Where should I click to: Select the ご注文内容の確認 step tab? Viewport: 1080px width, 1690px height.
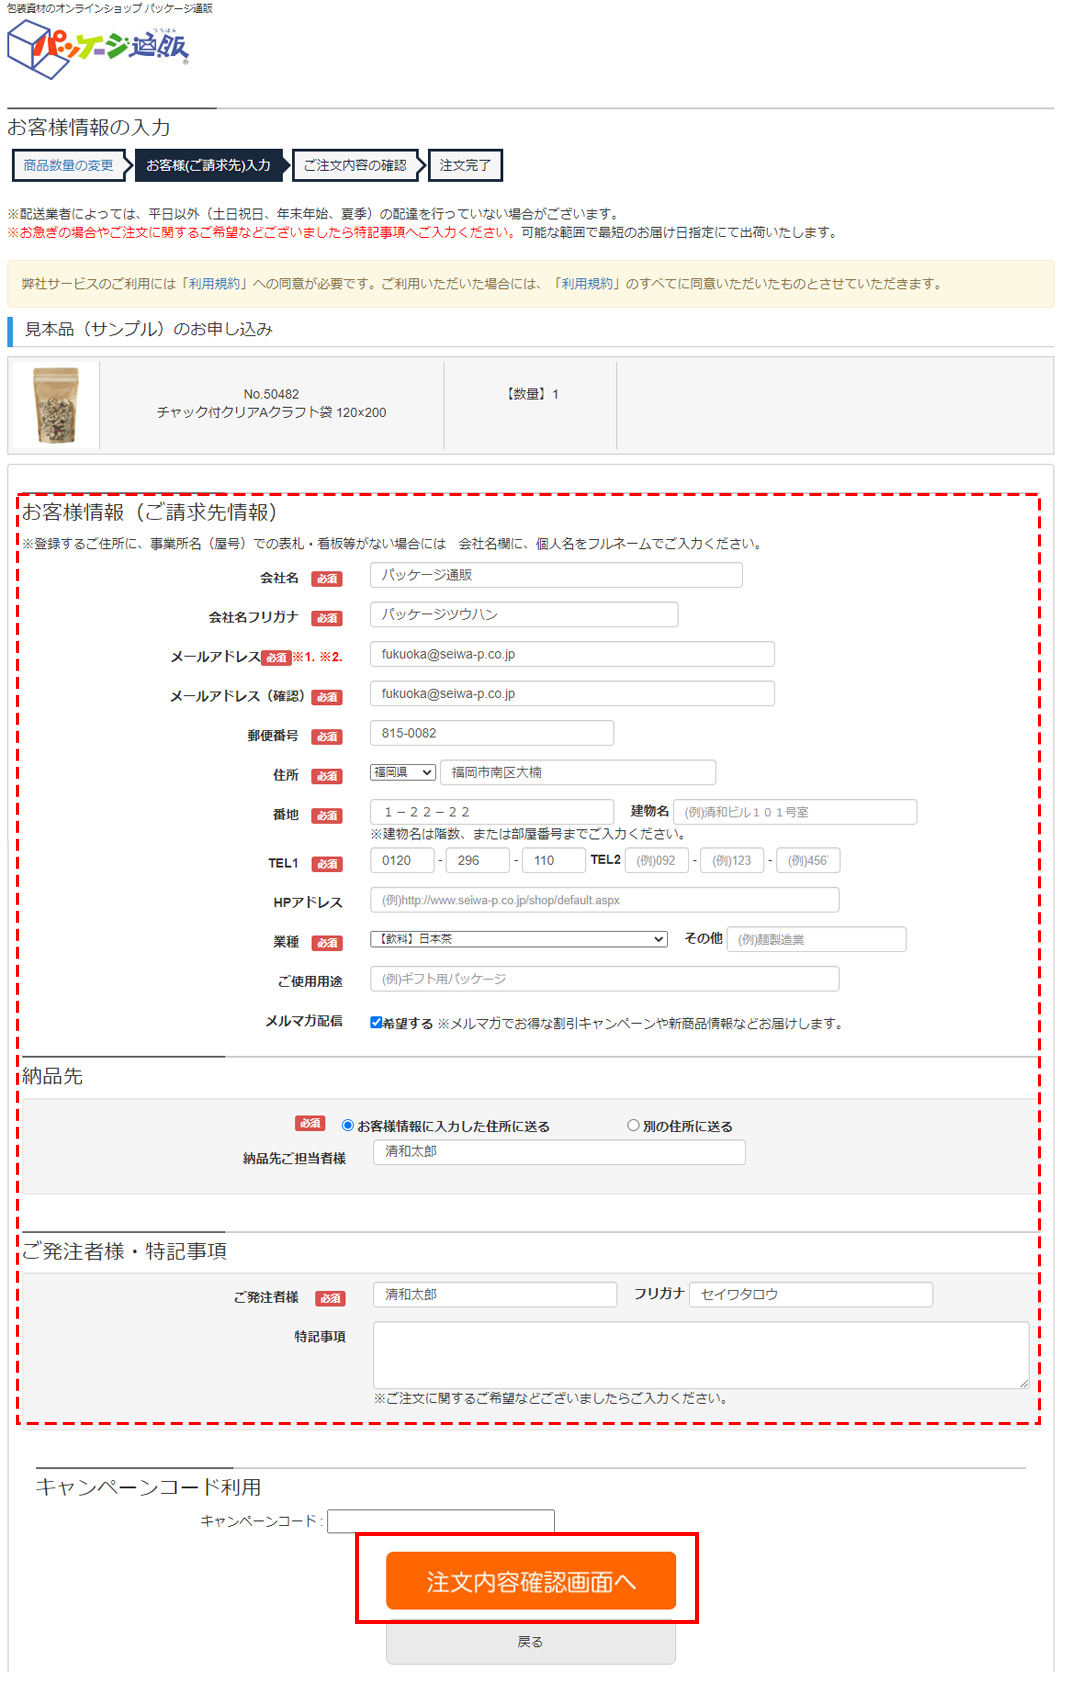pos(355,166)
